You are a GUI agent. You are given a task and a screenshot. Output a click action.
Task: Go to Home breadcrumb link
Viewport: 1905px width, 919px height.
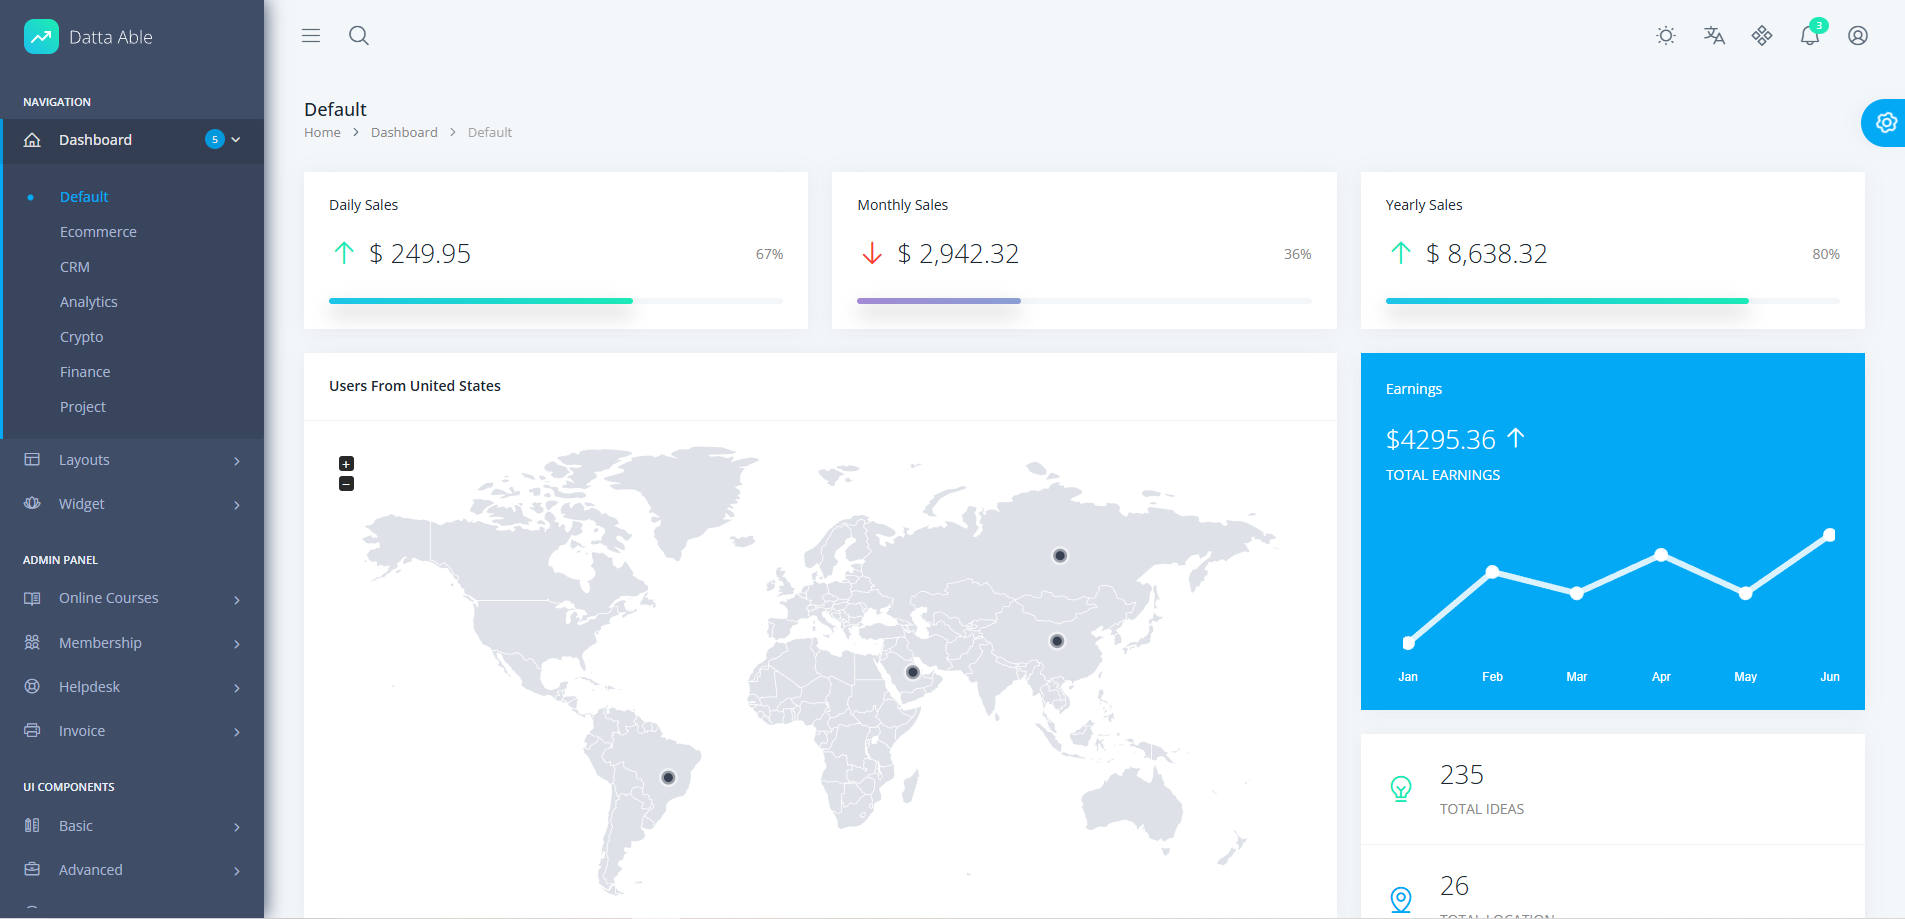click(322, 133)
